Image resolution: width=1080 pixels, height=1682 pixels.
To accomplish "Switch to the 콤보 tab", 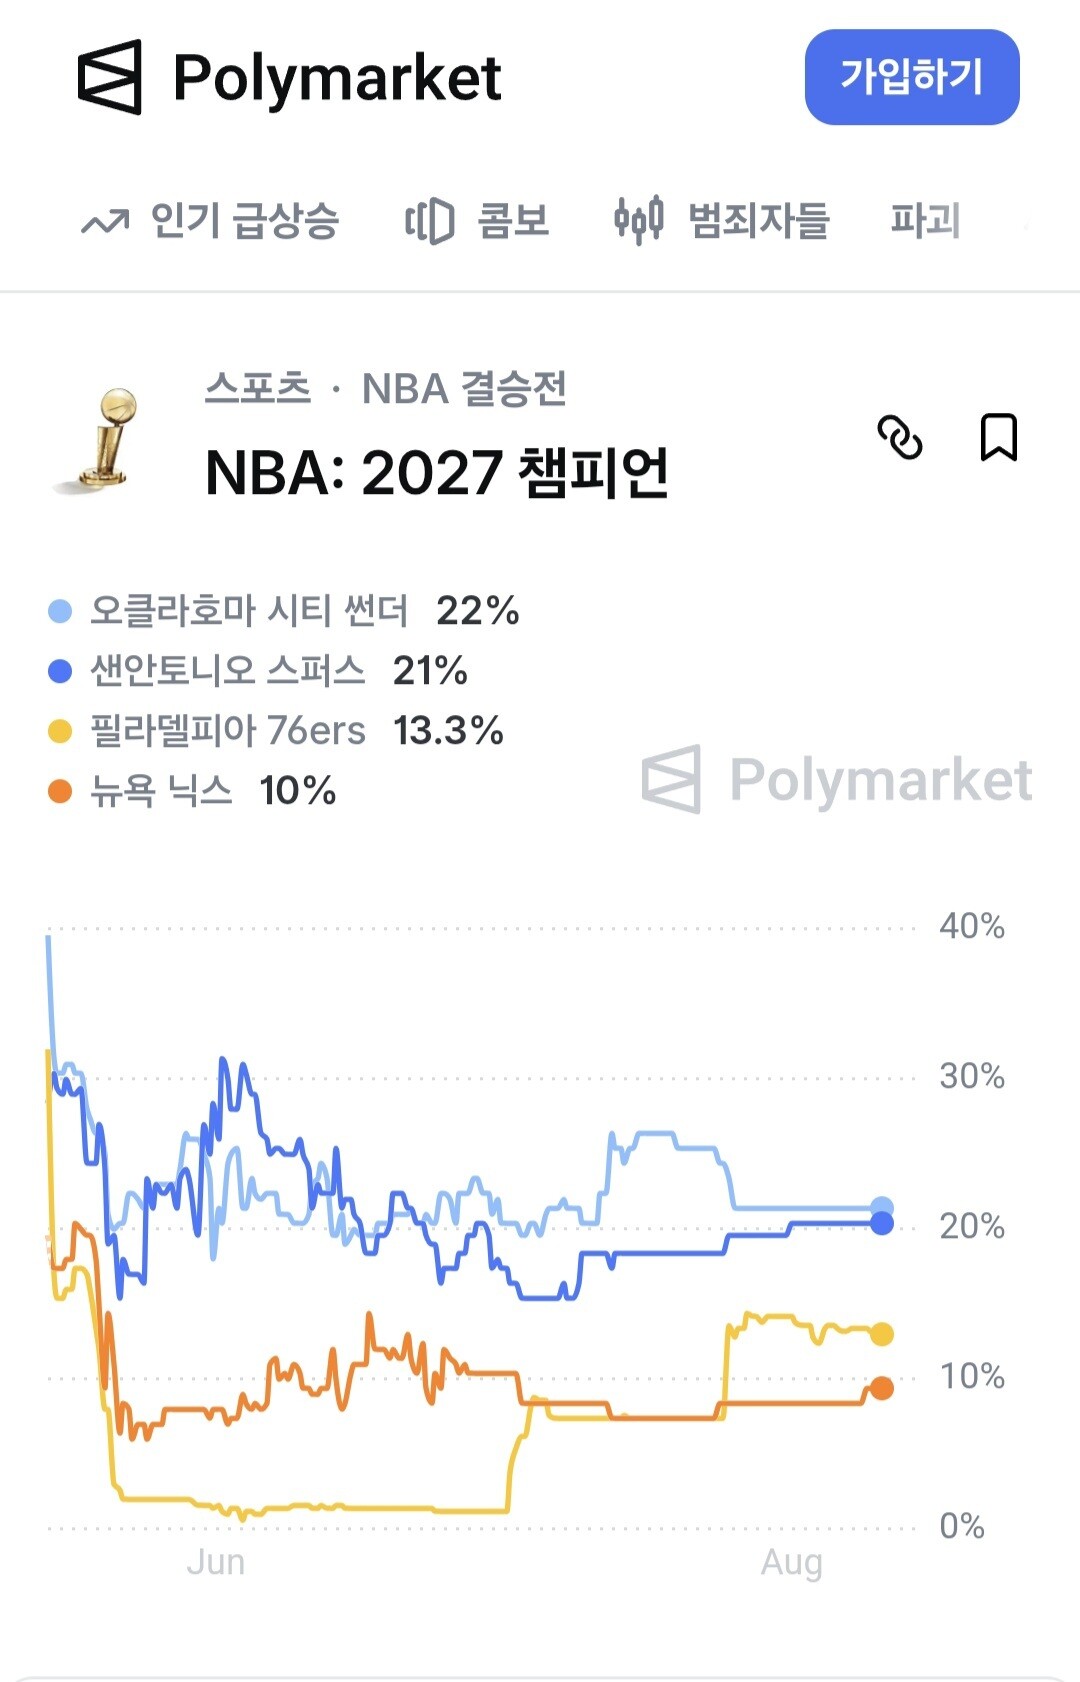I will 513,221.
